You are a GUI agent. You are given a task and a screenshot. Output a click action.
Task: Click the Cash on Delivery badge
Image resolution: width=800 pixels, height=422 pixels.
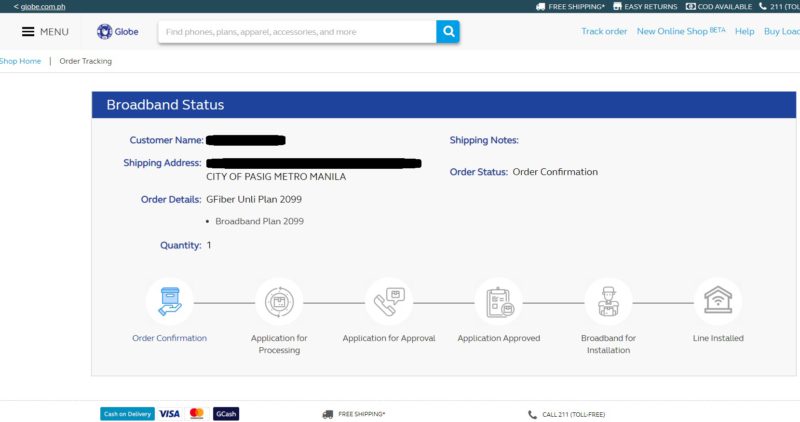coord(127,413)
